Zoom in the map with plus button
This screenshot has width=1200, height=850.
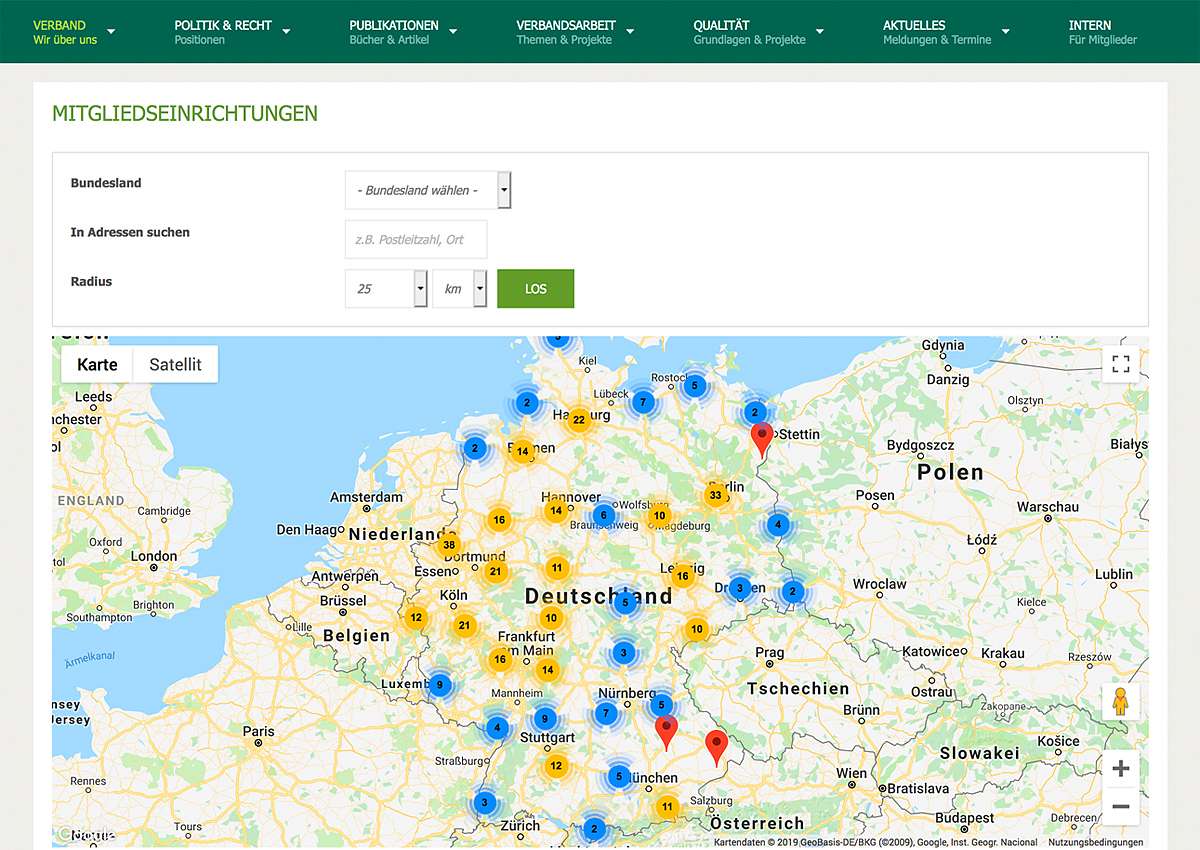(x=1121, y=769)
